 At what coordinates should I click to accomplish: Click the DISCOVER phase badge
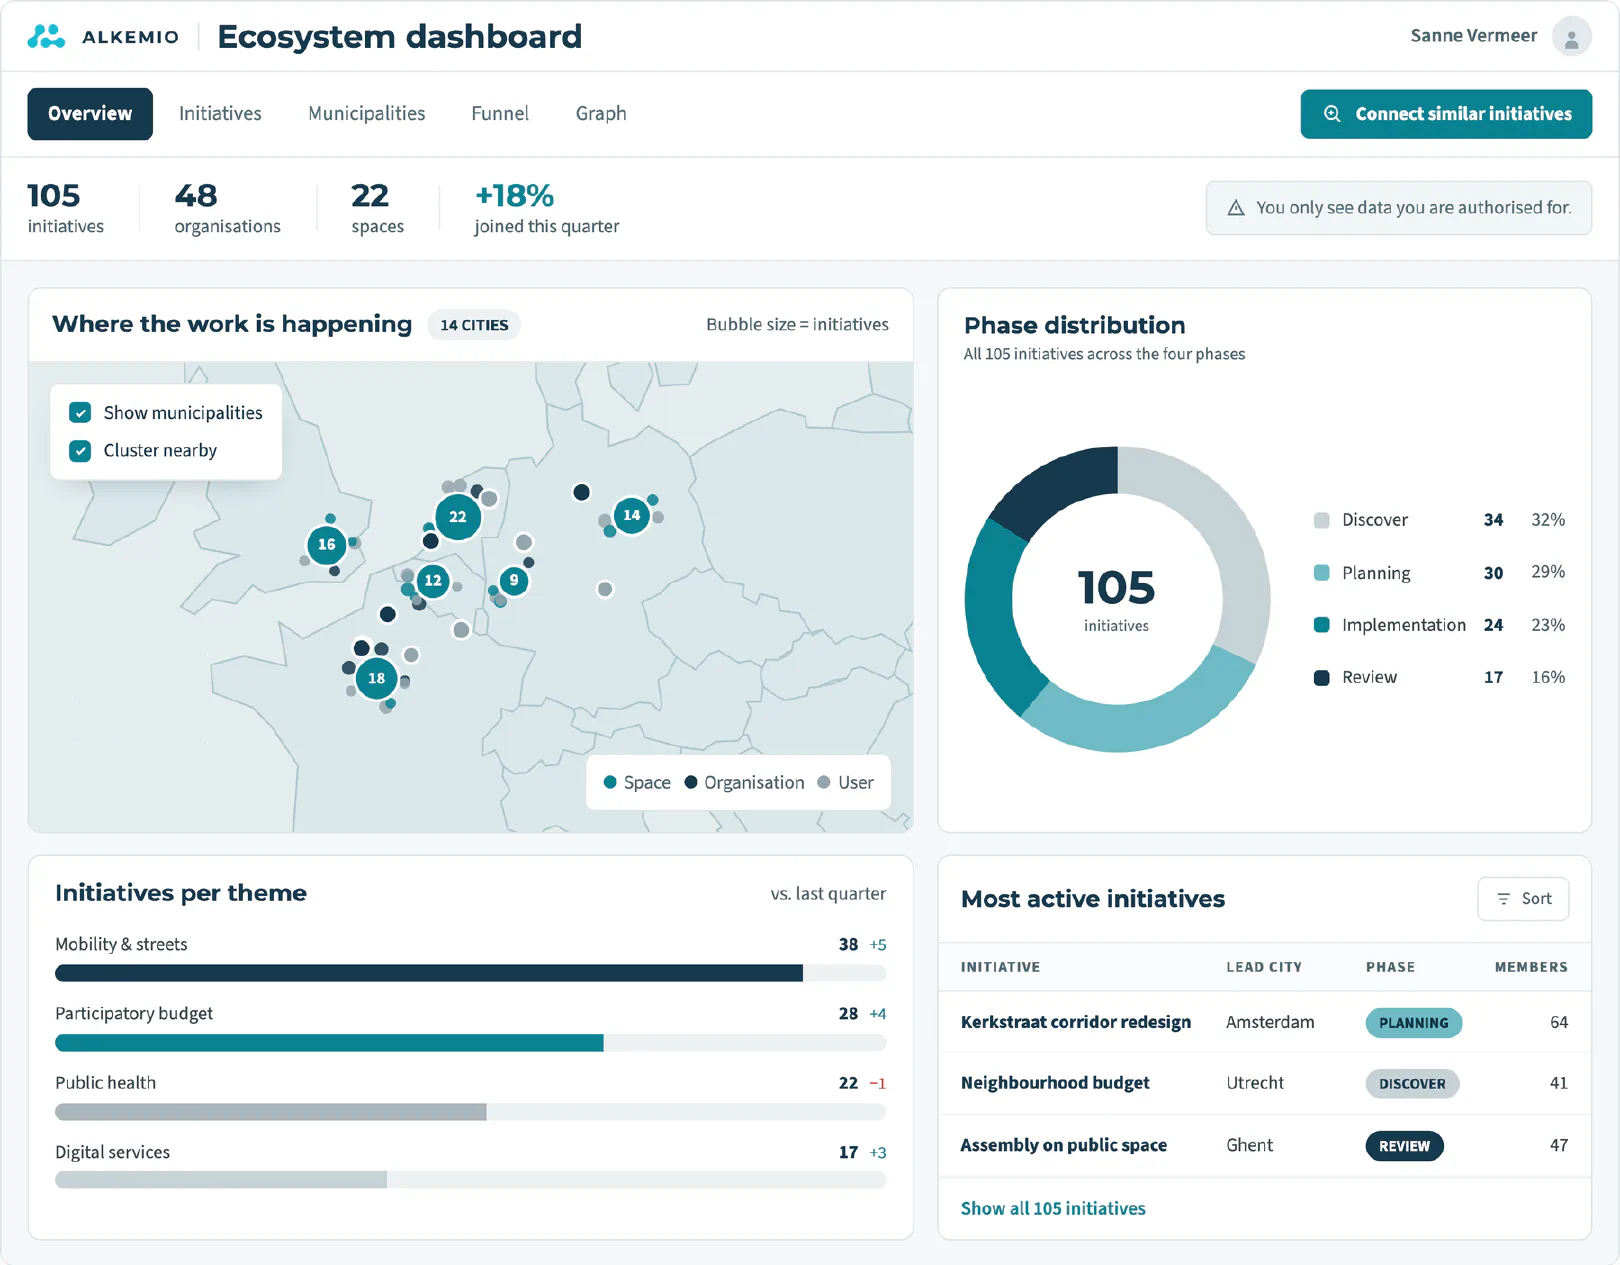tap(1412, 1084)
